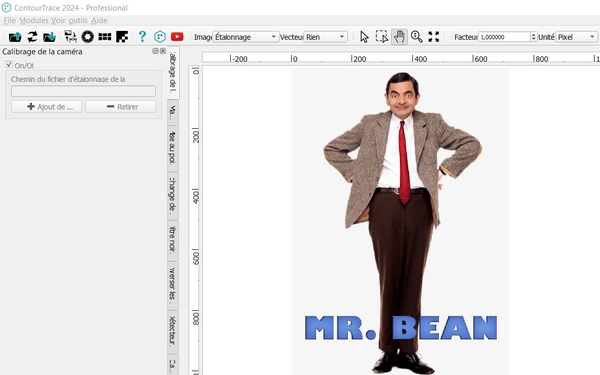
Task: Select the 'Va...' vertical tab
Action: point(173,112)
